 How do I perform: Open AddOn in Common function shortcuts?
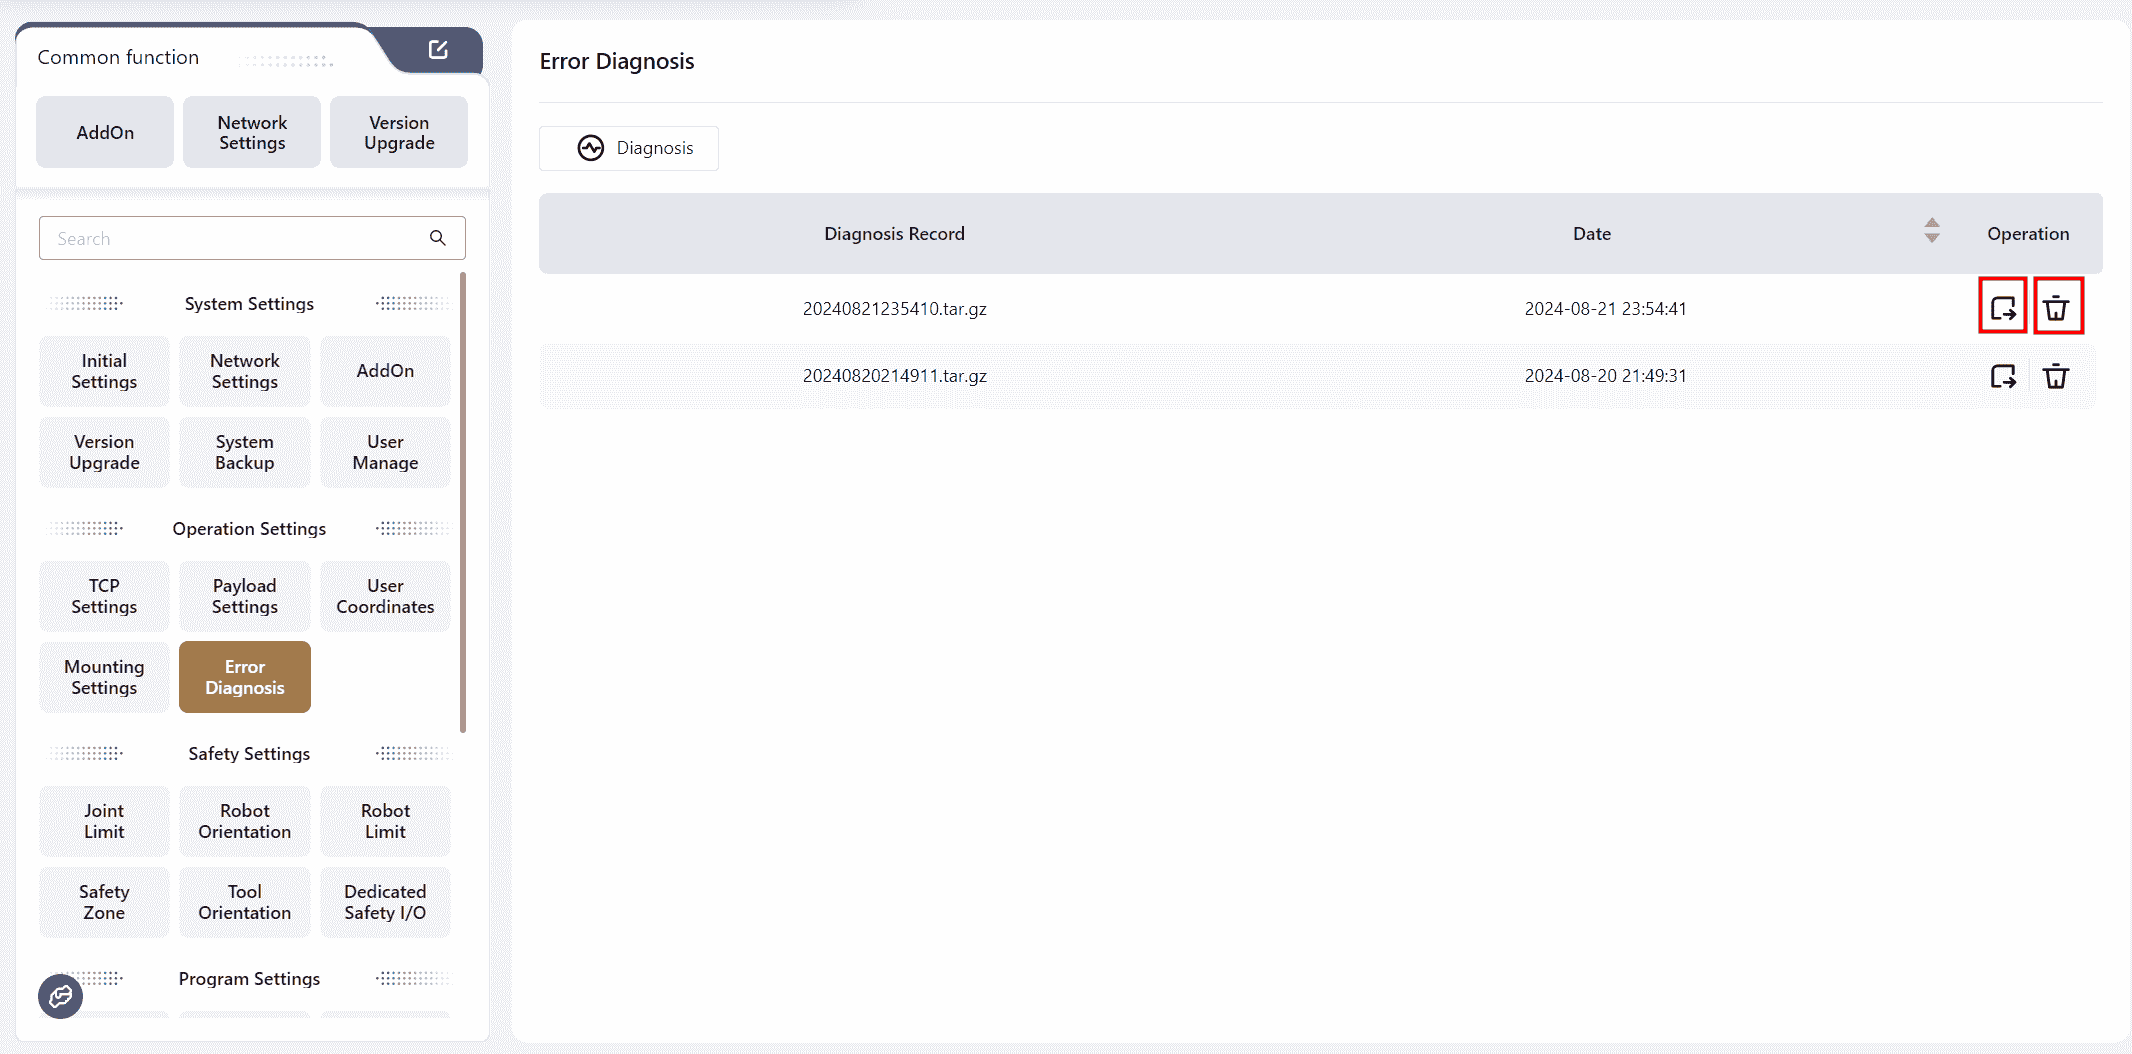pyautogui.click(x=105, y=132)
